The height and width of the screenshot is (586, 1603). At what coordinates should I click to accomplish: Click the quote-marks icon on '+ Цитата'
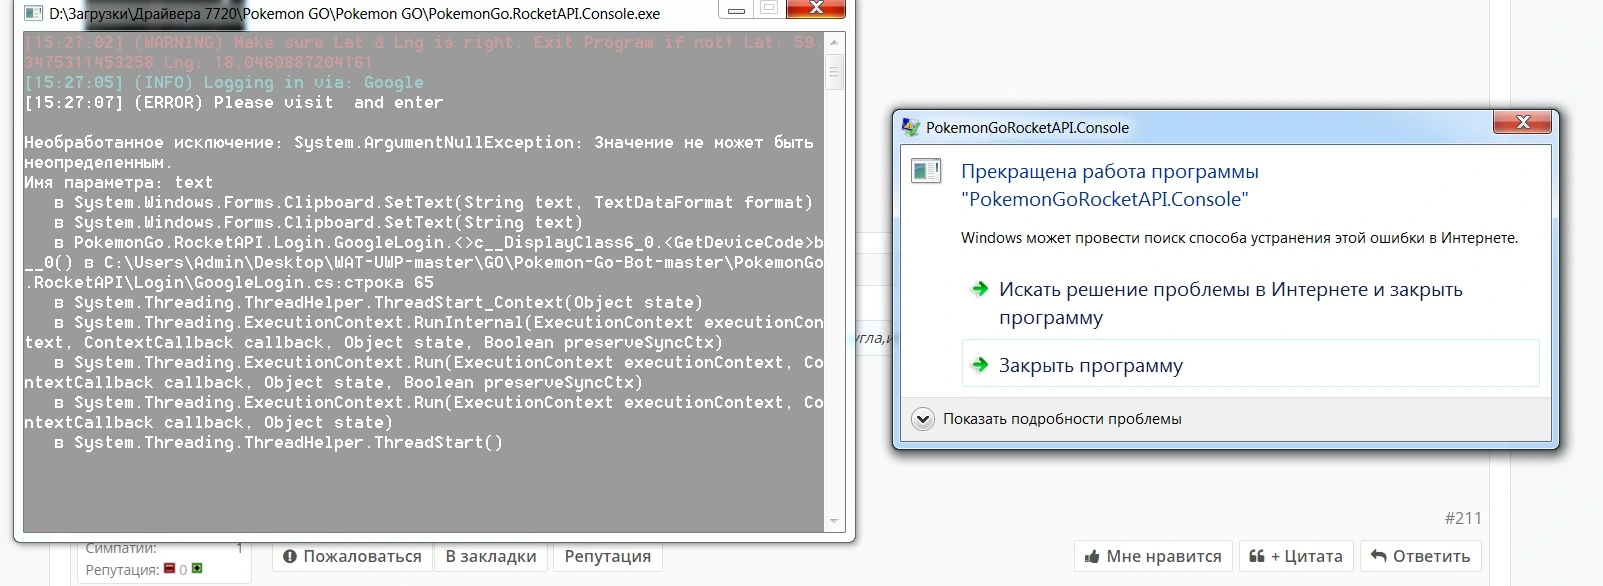click(1257, 556)
